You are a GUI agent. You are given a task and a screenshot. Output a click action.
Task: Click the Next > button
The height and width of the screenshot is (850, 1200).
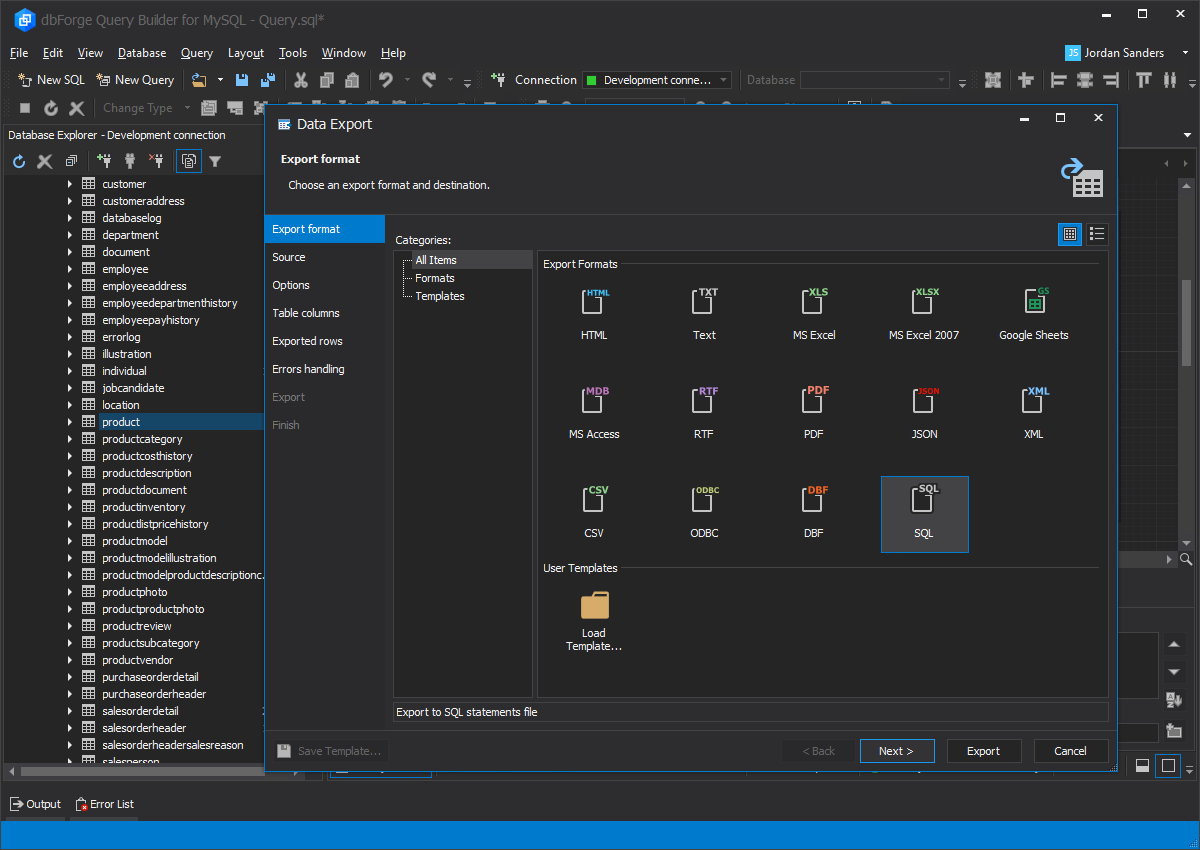click(897, 751)
